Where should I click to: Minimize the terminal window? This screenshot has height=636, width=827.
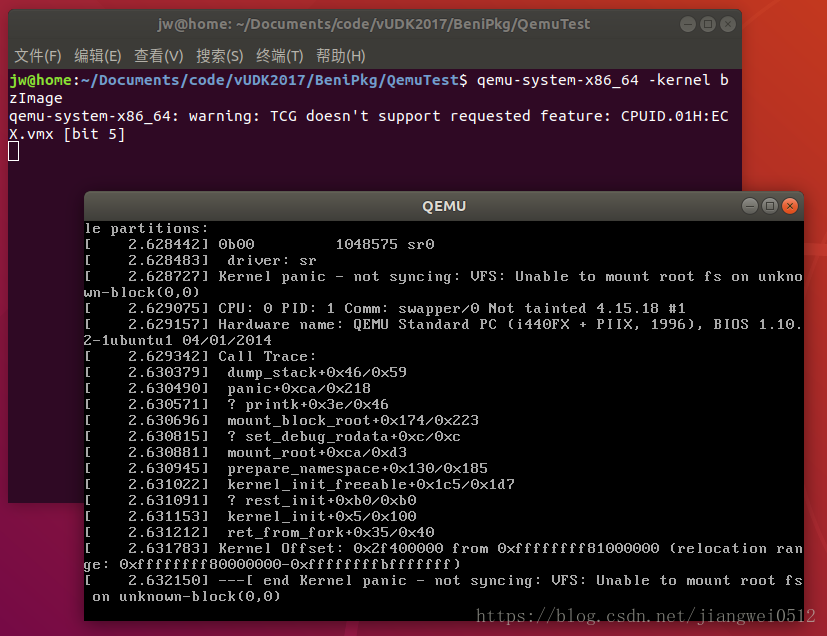688,24
